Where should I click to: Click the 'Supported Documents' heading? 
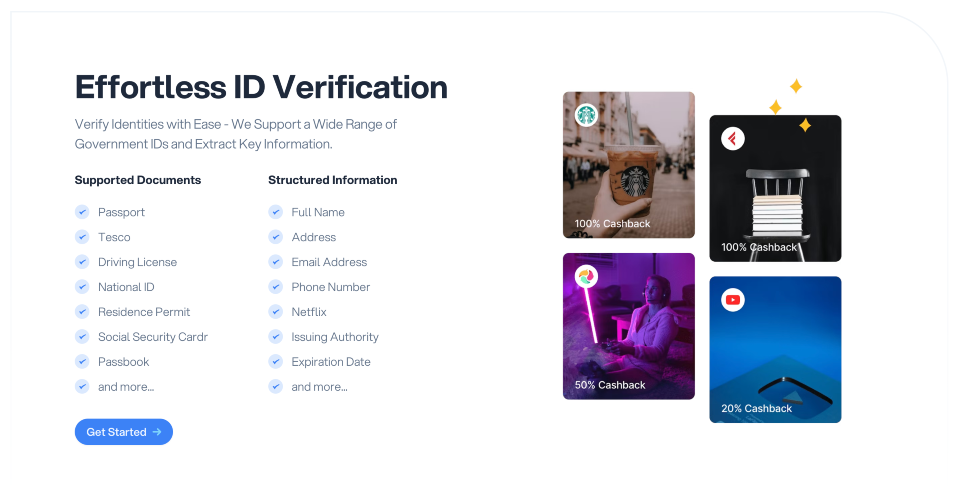click(x=138, y=180)
